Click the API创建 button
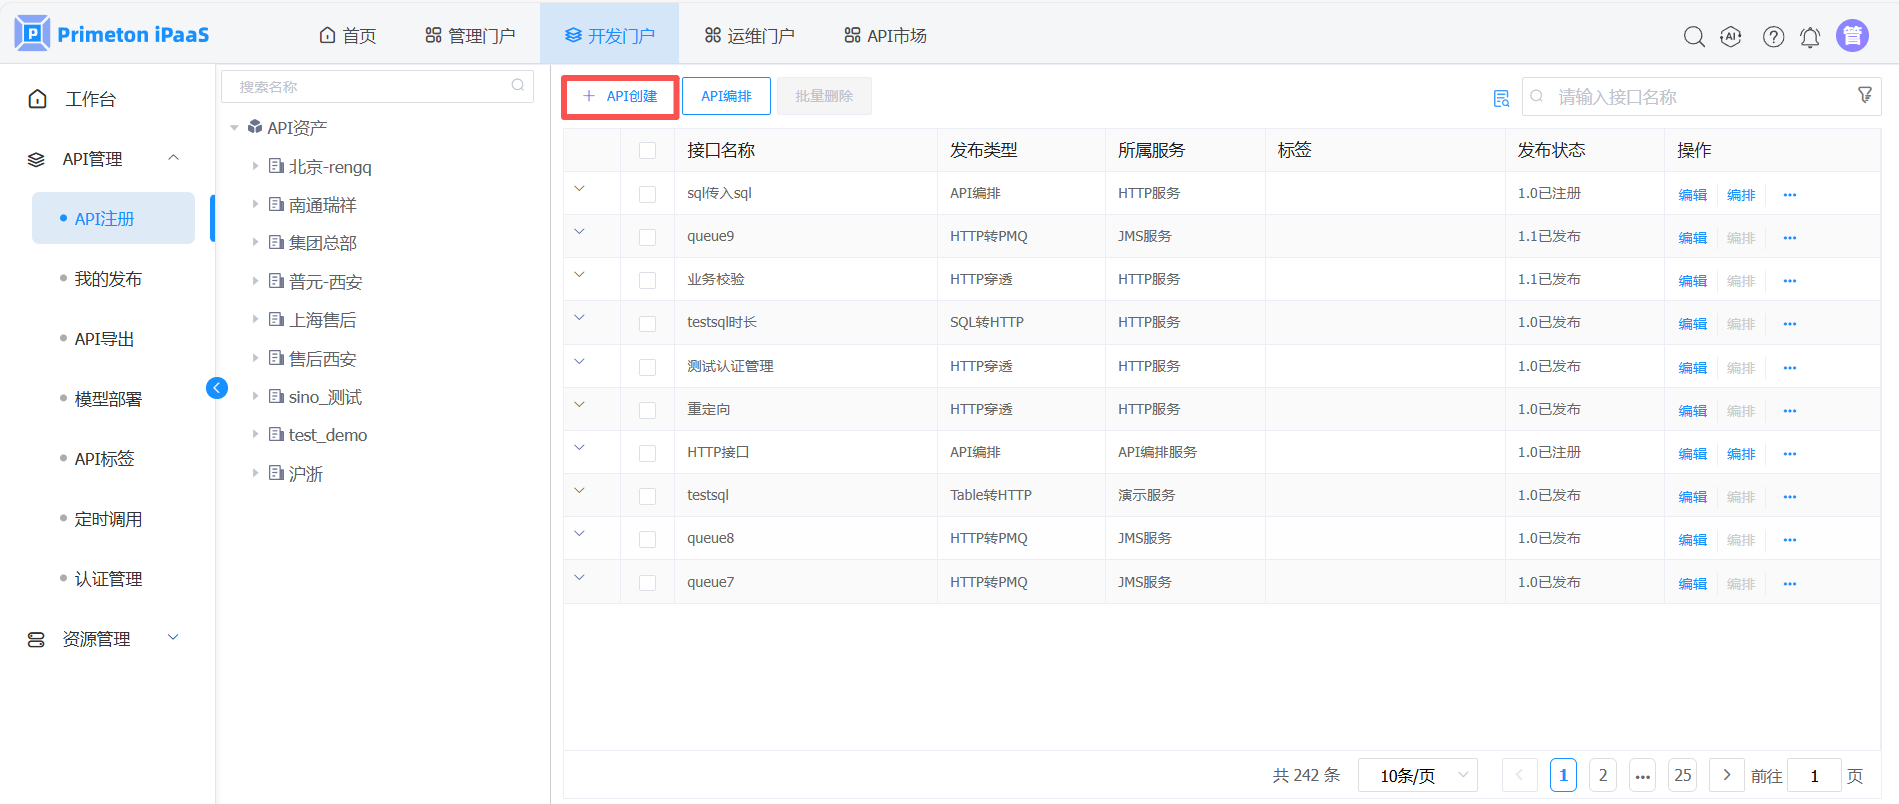This screenshot has height=804, width=1899. pos(620,97)
